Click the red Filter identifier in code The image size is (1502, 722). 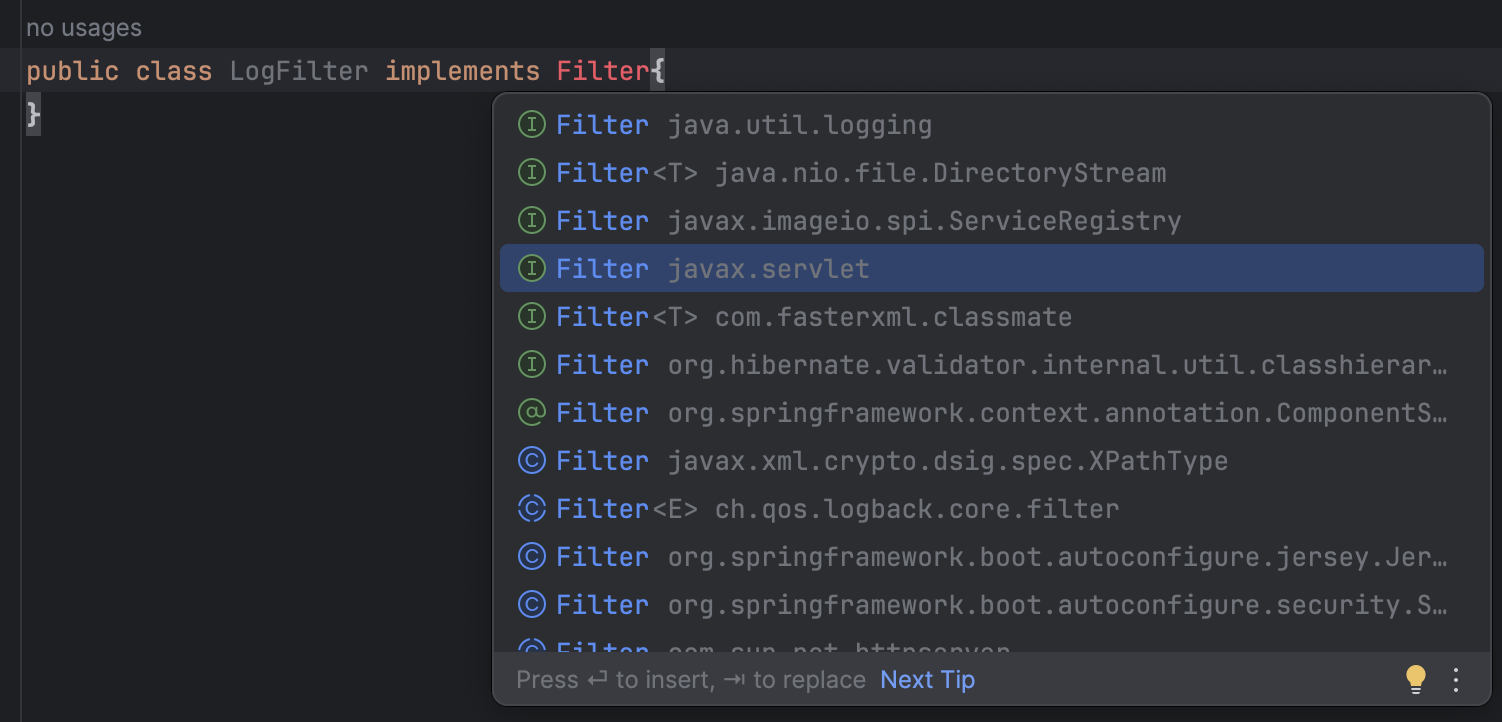pyautogui.click(x=603, y=72)
